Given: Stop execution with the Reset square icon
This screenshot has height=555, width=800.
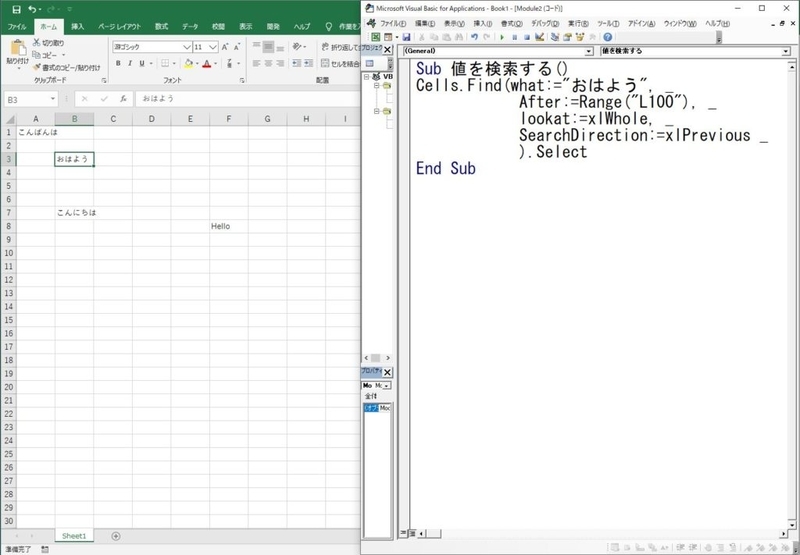Looking at the screenshot, I should coord(527,37).
